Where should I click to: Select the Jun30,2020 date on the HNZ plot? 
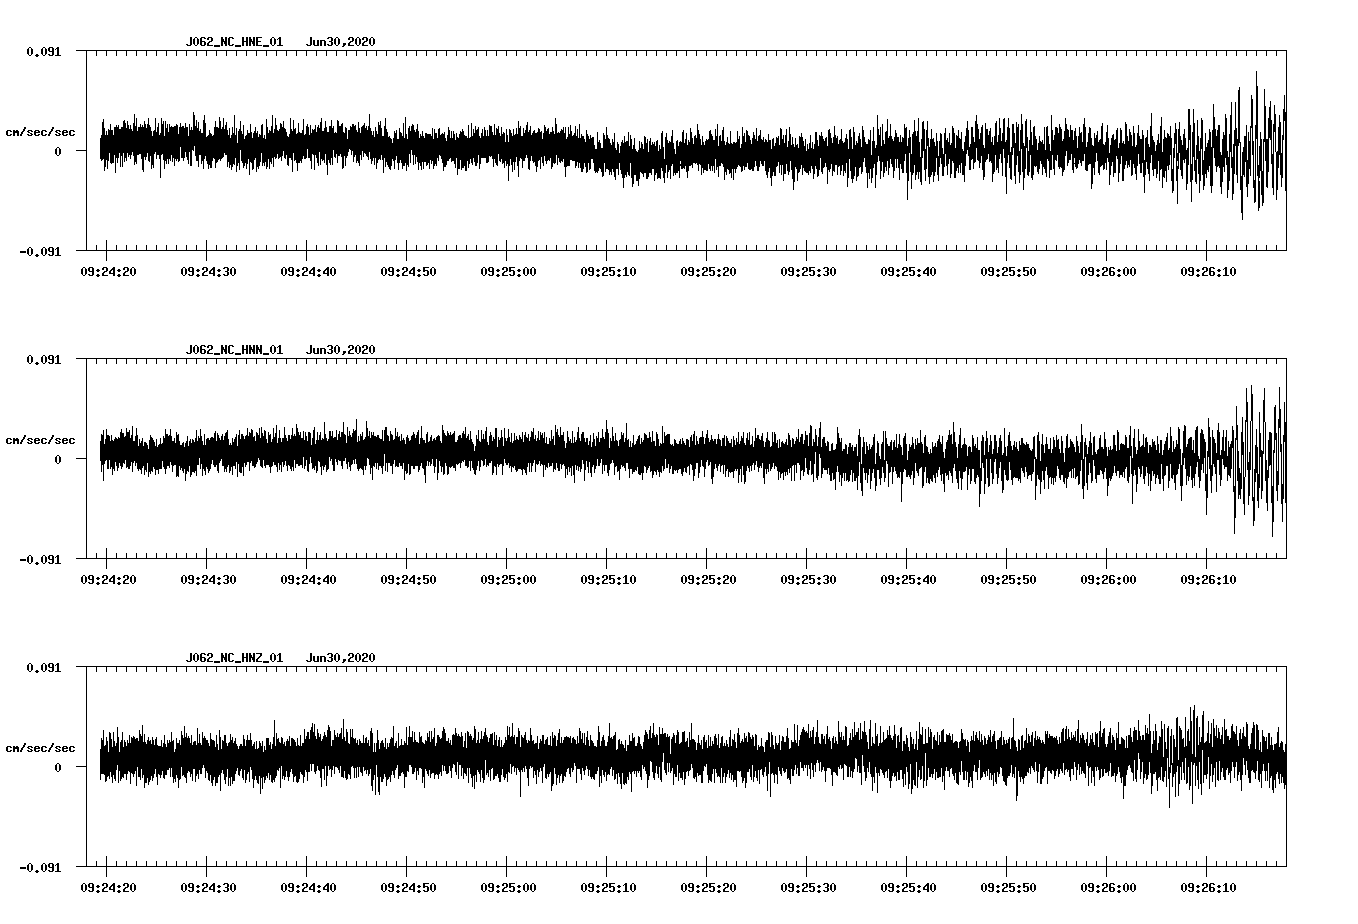click(341, 658)
